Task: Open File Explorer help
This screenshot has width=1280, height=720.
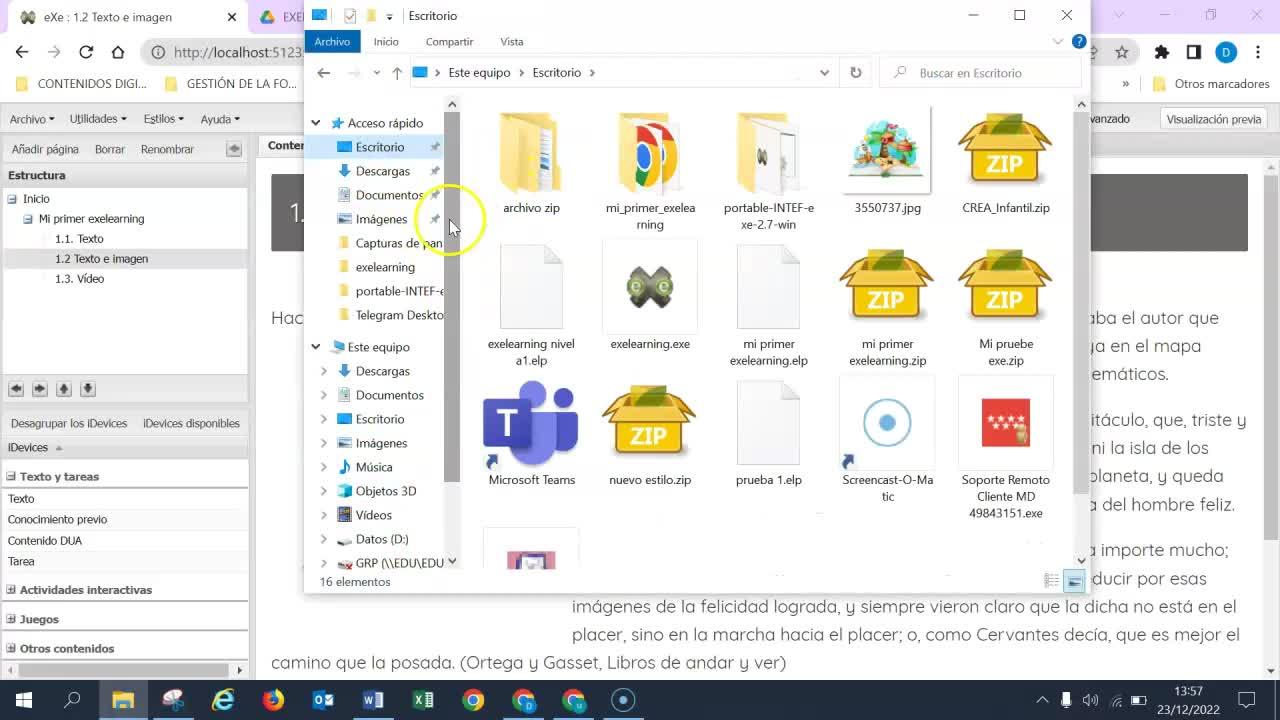Action: pos(1079,42)
